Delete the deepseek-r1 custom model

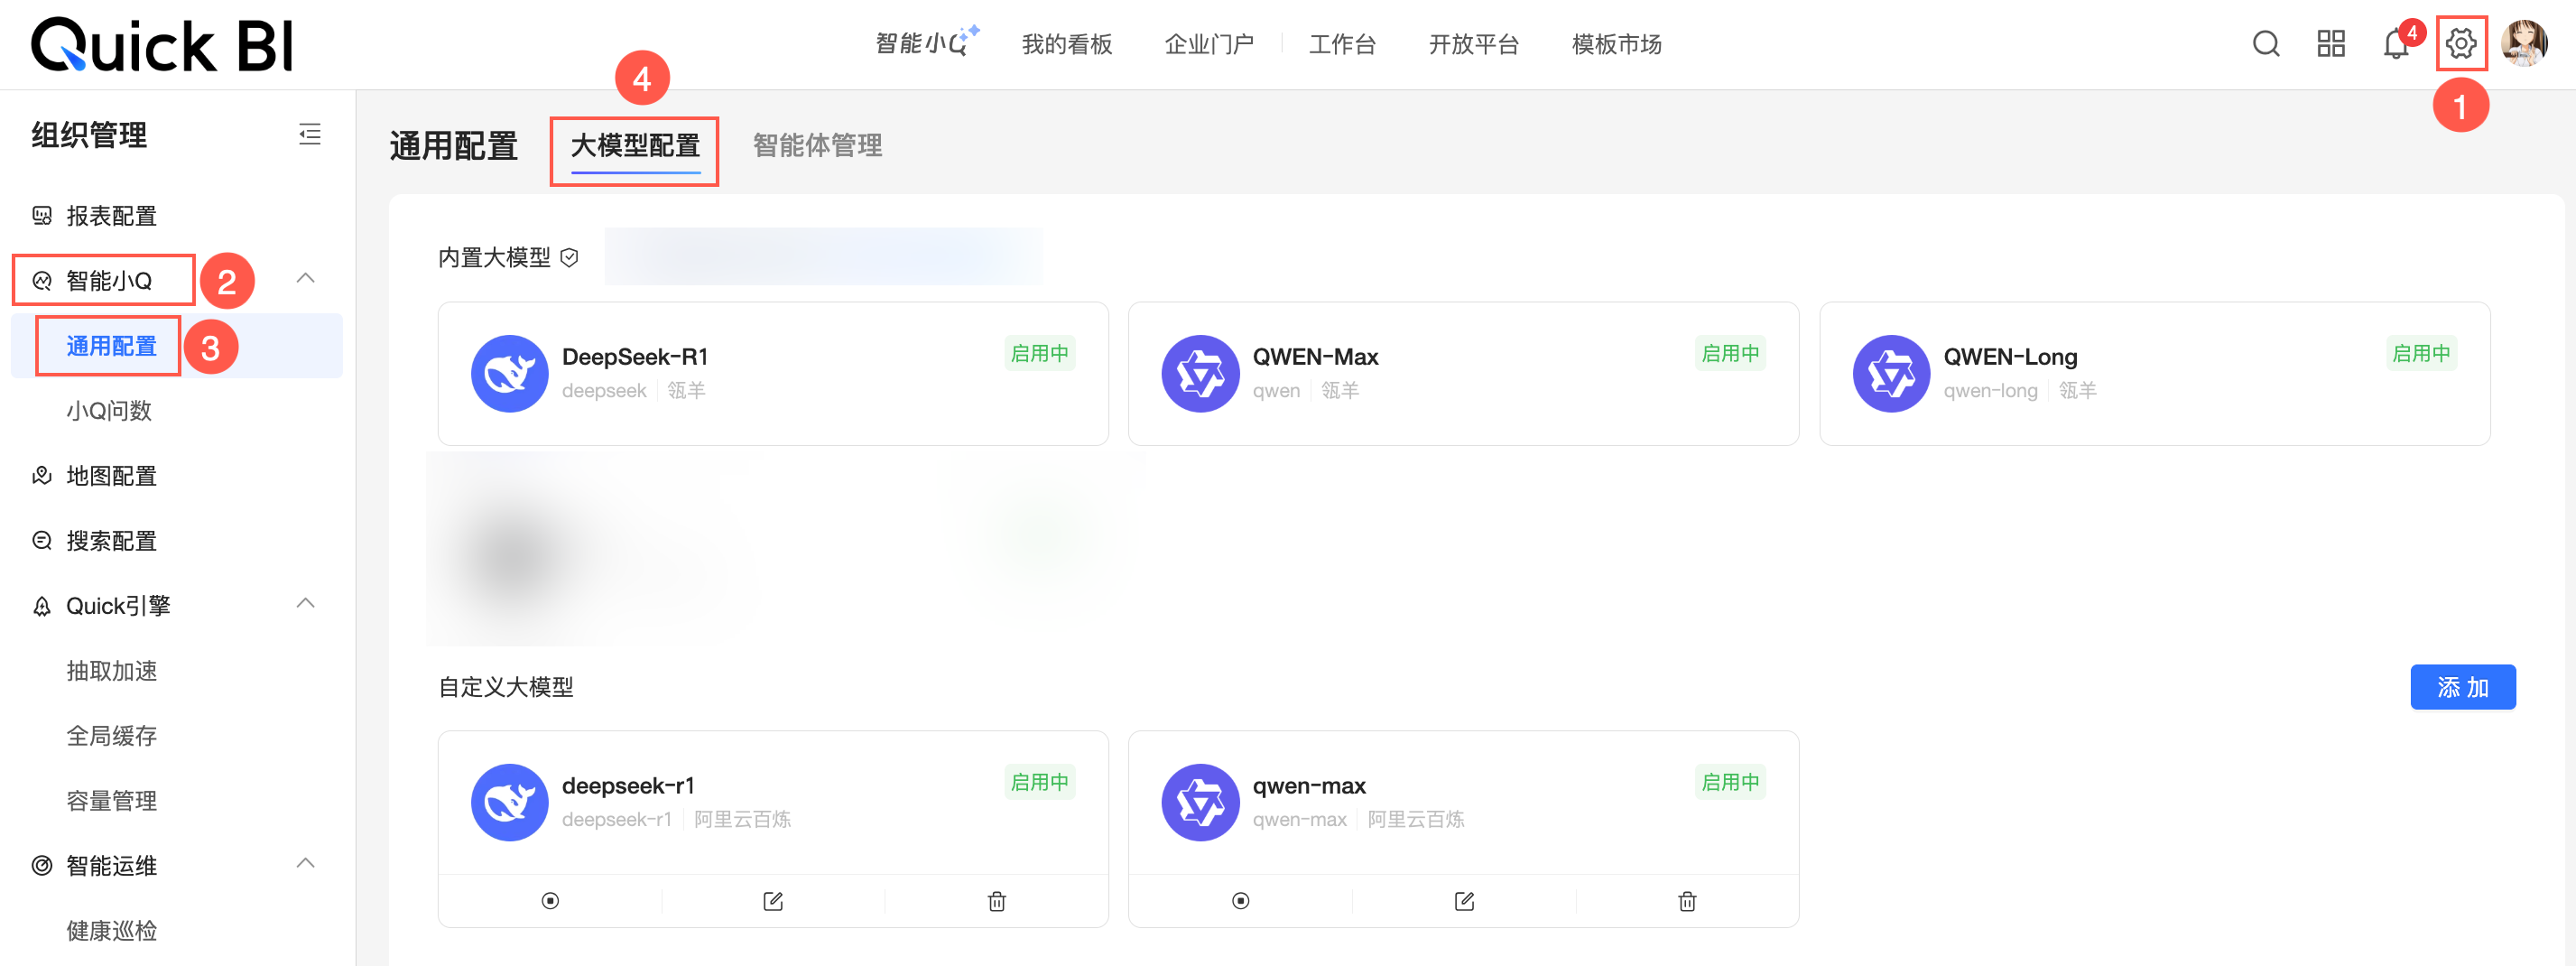pos(997,901)
